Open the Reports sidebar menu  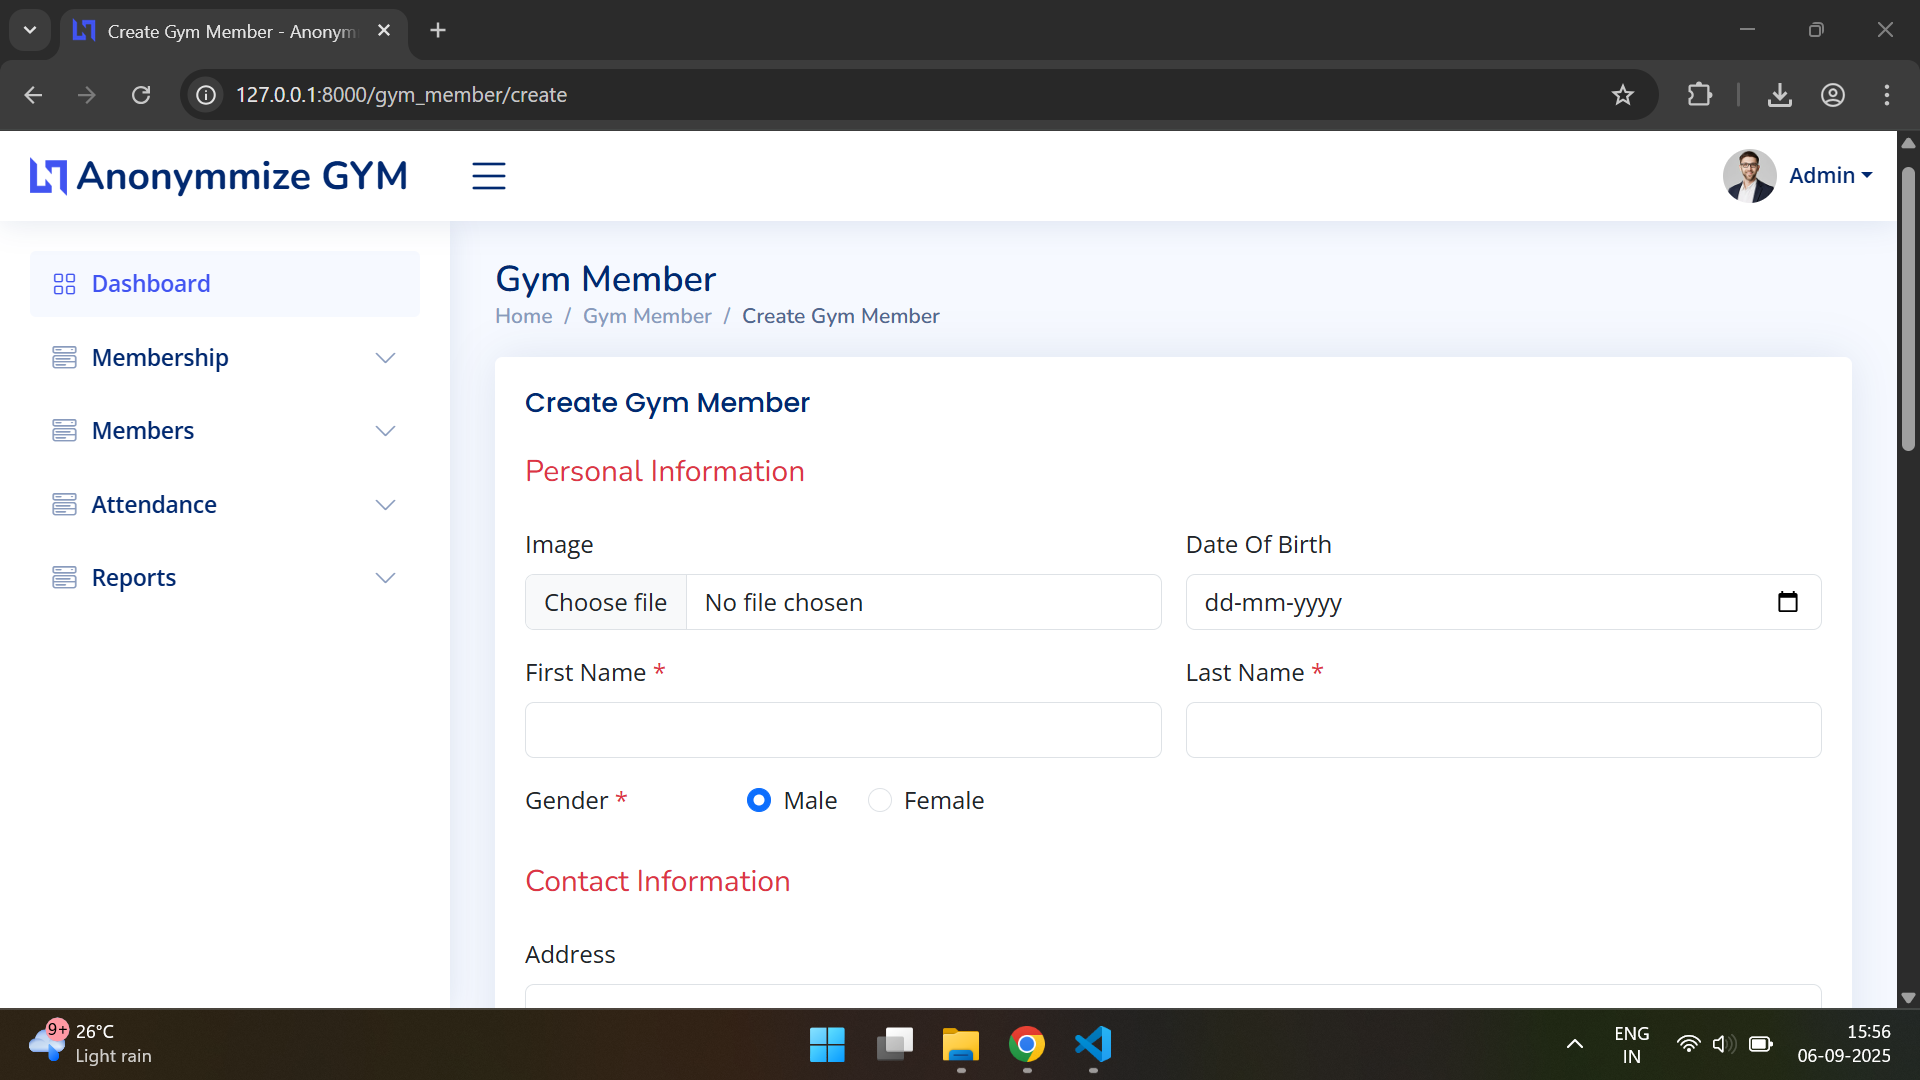click(x=225, y=578)
